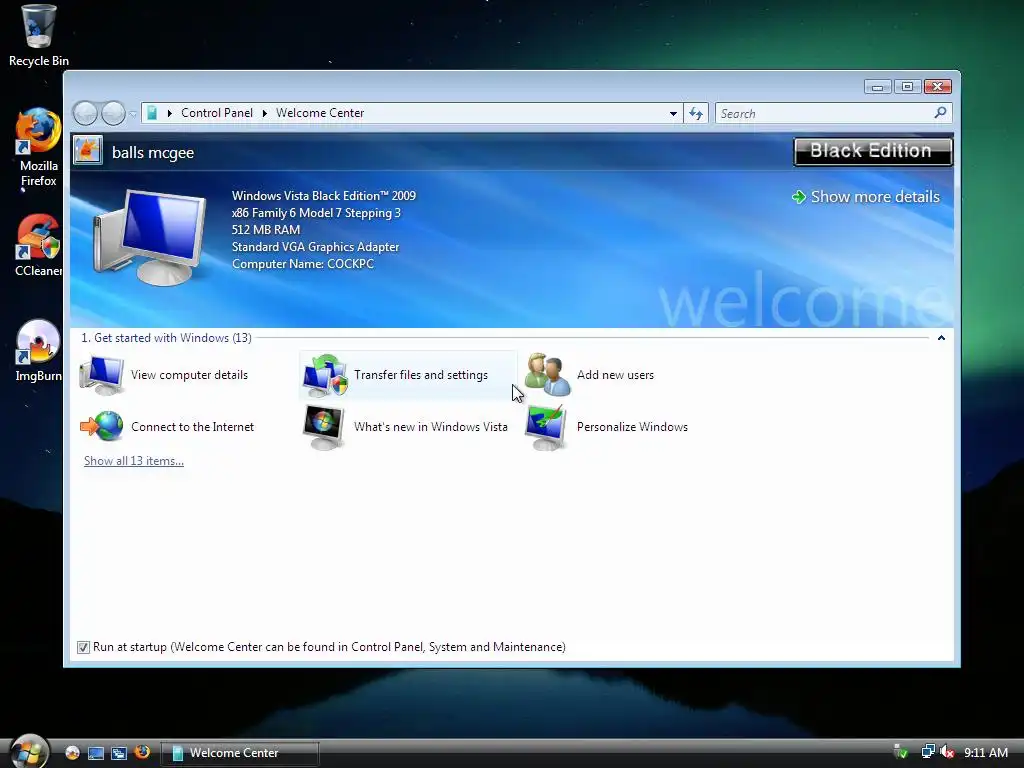This screenshot has height=768, width=1024.
Task: Click the muted volume icon in the system tray
Action: click(x=946, y=752)
